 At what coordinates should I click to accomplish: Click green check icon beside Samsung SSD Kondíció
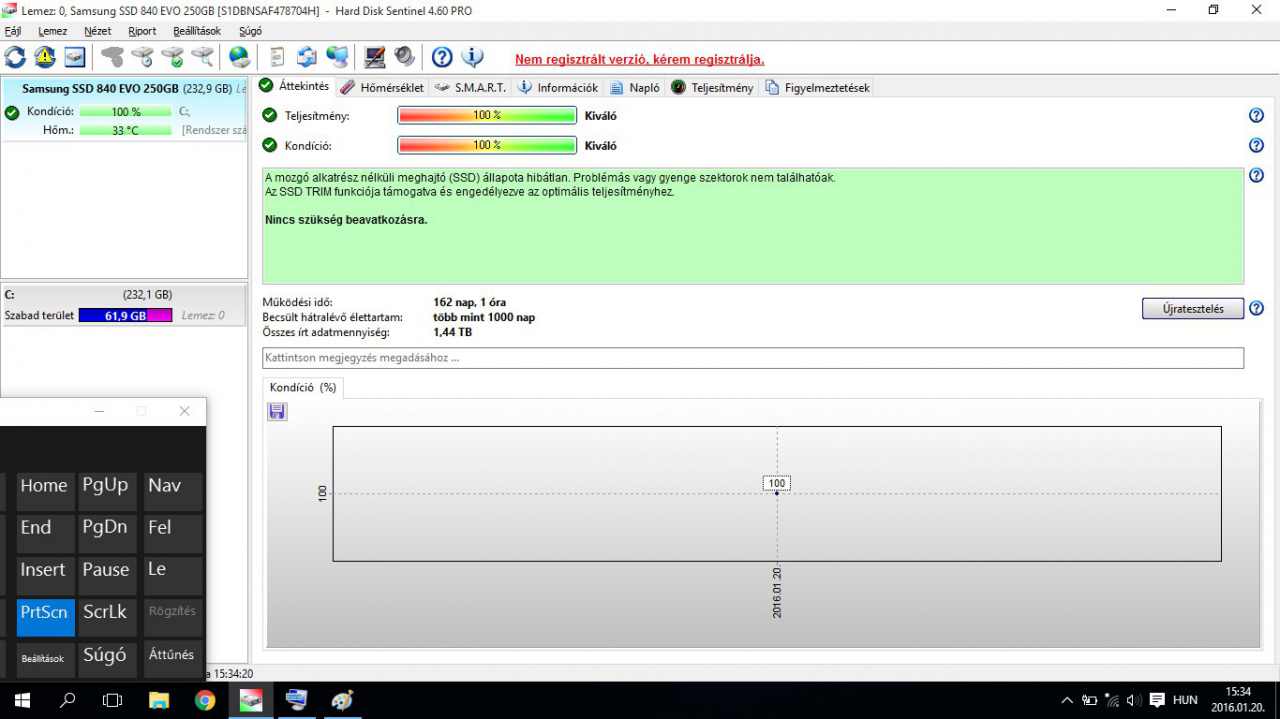coord(12,113)
